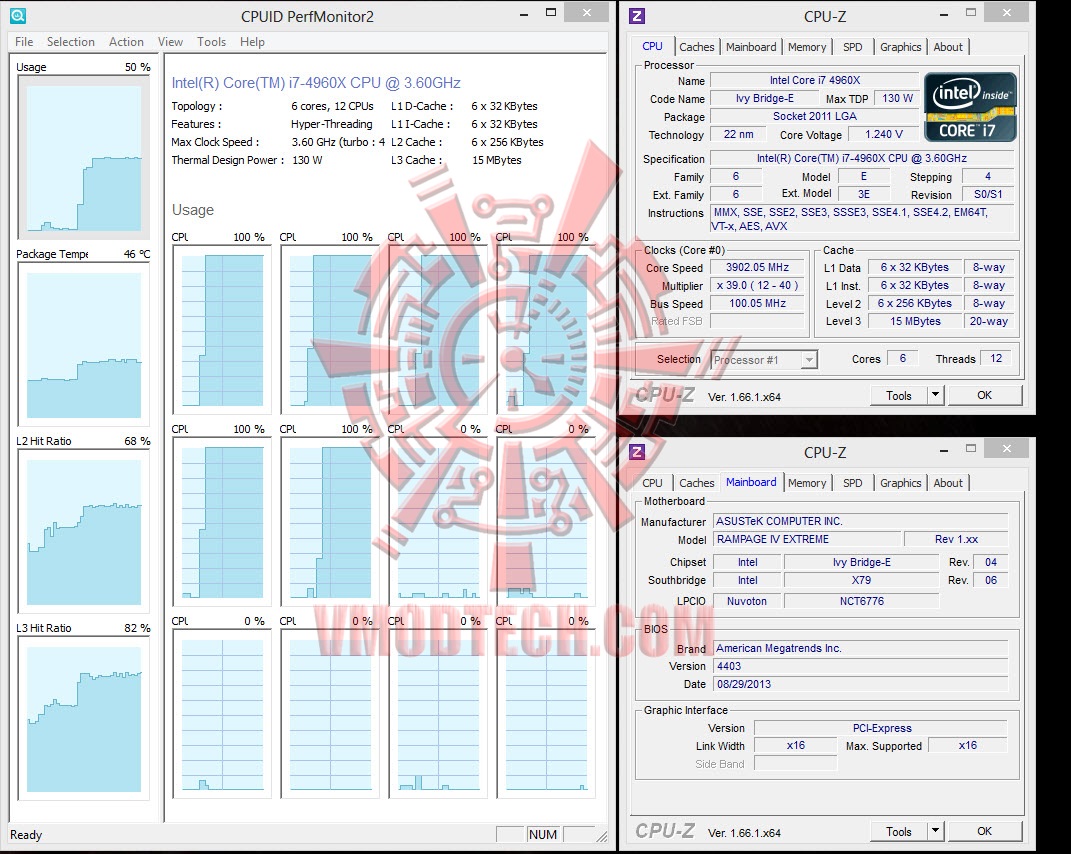Open the Action menu in PerfMonitor2
Screen dimensions: 1071x854
126,42
